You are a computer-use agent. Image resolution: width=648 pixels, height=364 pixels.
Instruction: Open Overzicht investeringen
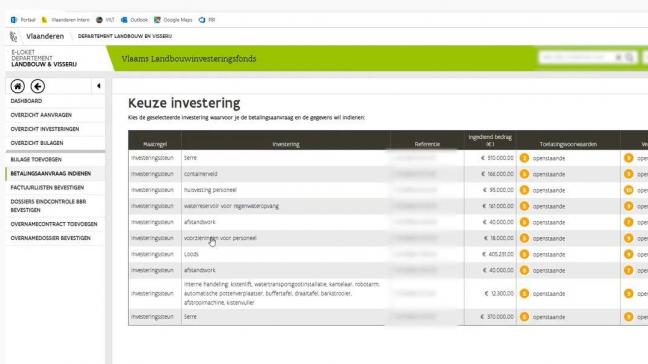point(45,129)
